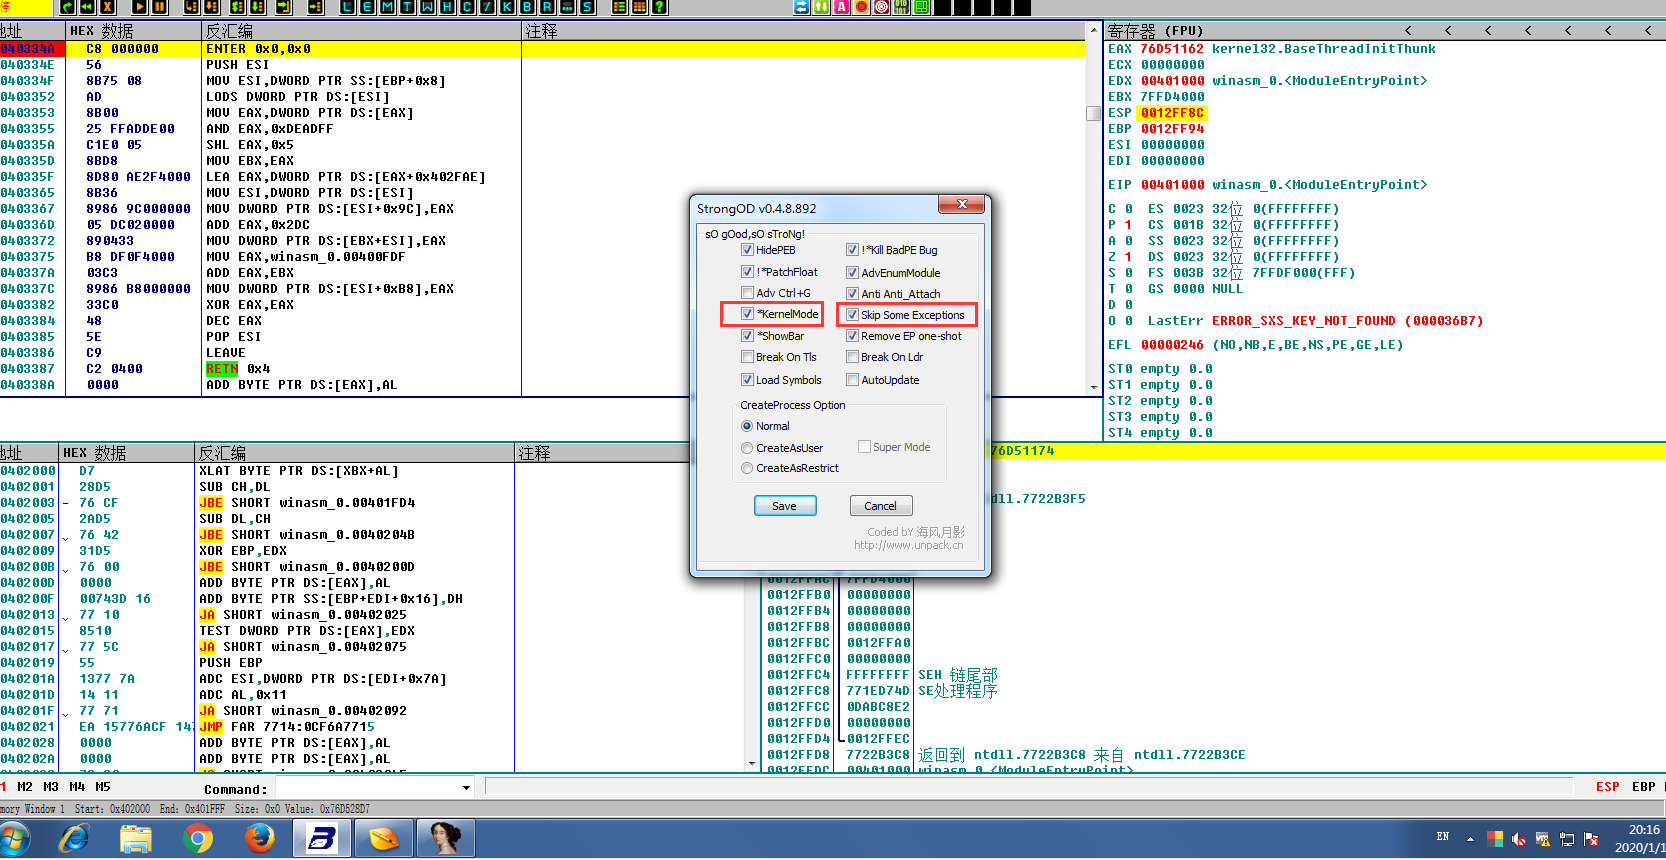Open Firefox from the taskbar
This screenshot has width=1666, height=860.
click(x=259, y=838)
